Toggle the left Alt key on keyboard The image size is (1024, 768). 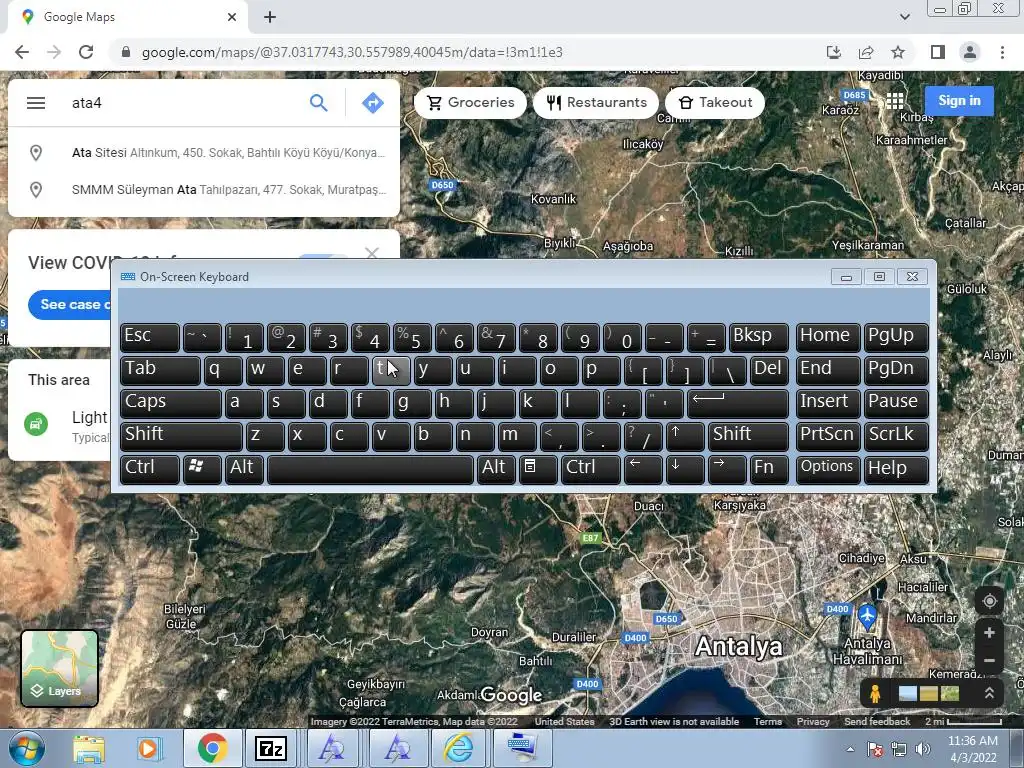pyautogui.click(x=244, y=469)
